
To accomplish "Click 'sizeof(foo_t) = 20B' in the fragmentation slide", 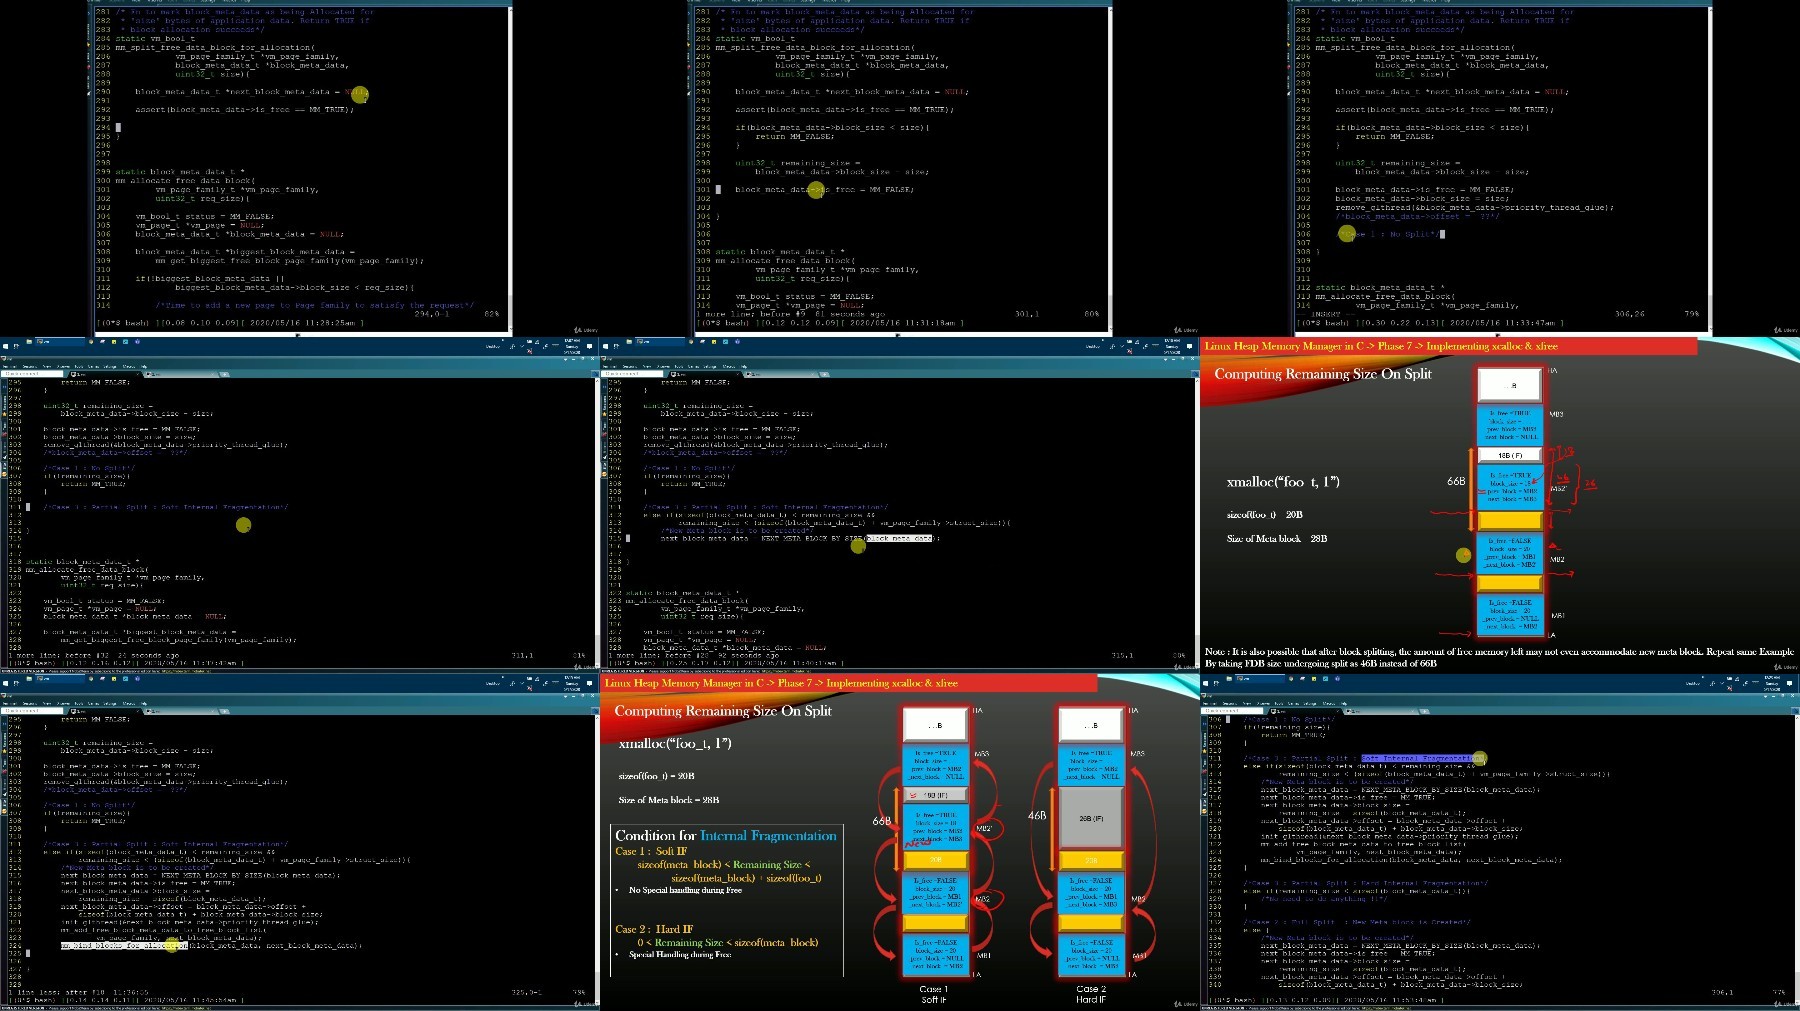I will click(656, 776).
